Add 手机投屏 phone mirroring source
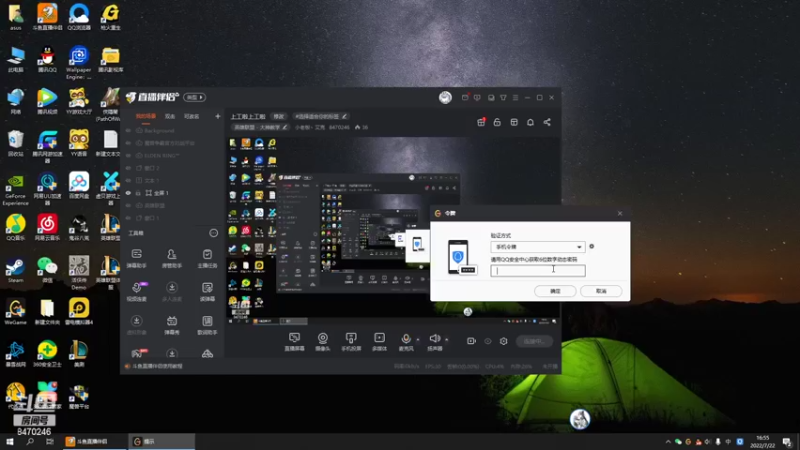 pyautogui.click(x=351, y=341)
